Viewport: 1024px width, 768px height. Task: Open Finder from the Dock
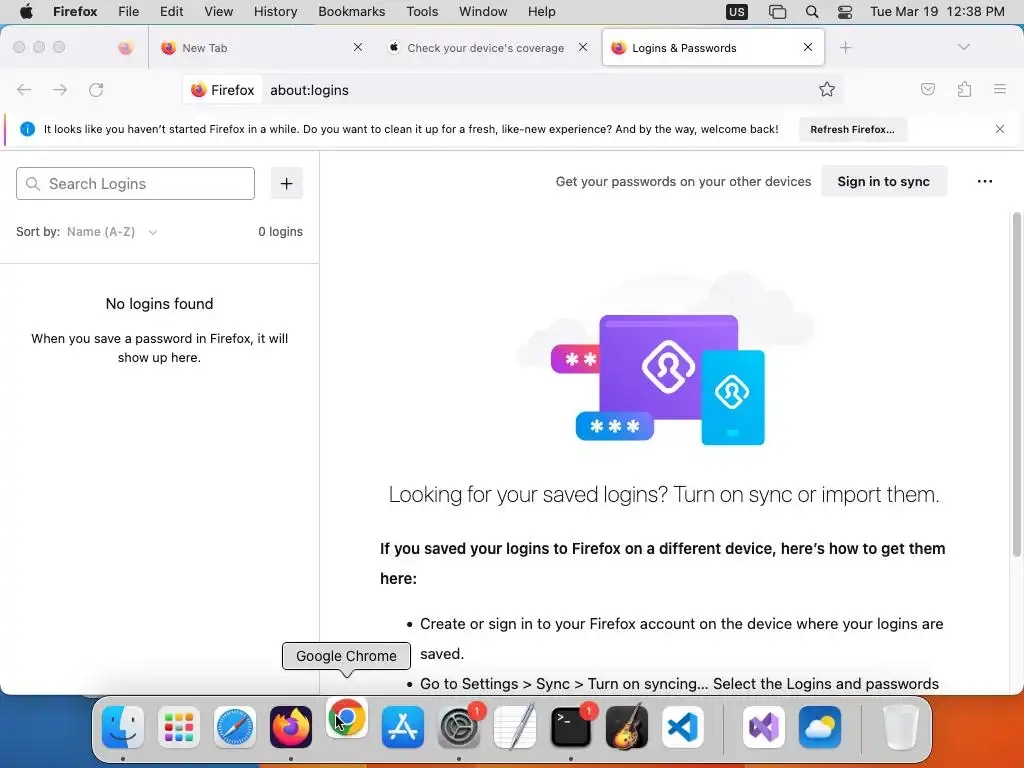pyautogui.click(x=123, y=727)
